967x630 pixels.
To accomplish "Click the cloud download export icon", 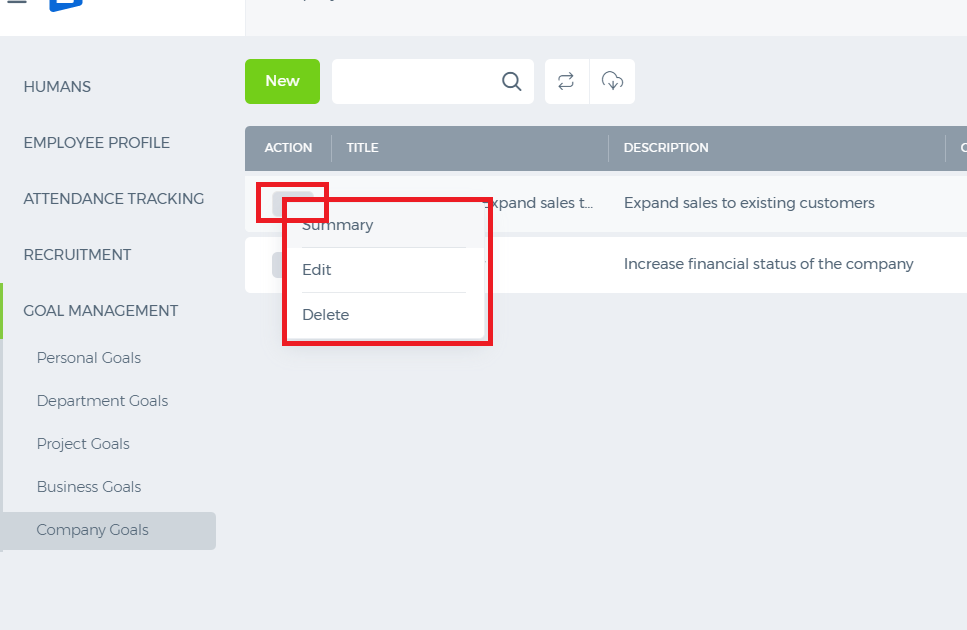I will point(612,81).
